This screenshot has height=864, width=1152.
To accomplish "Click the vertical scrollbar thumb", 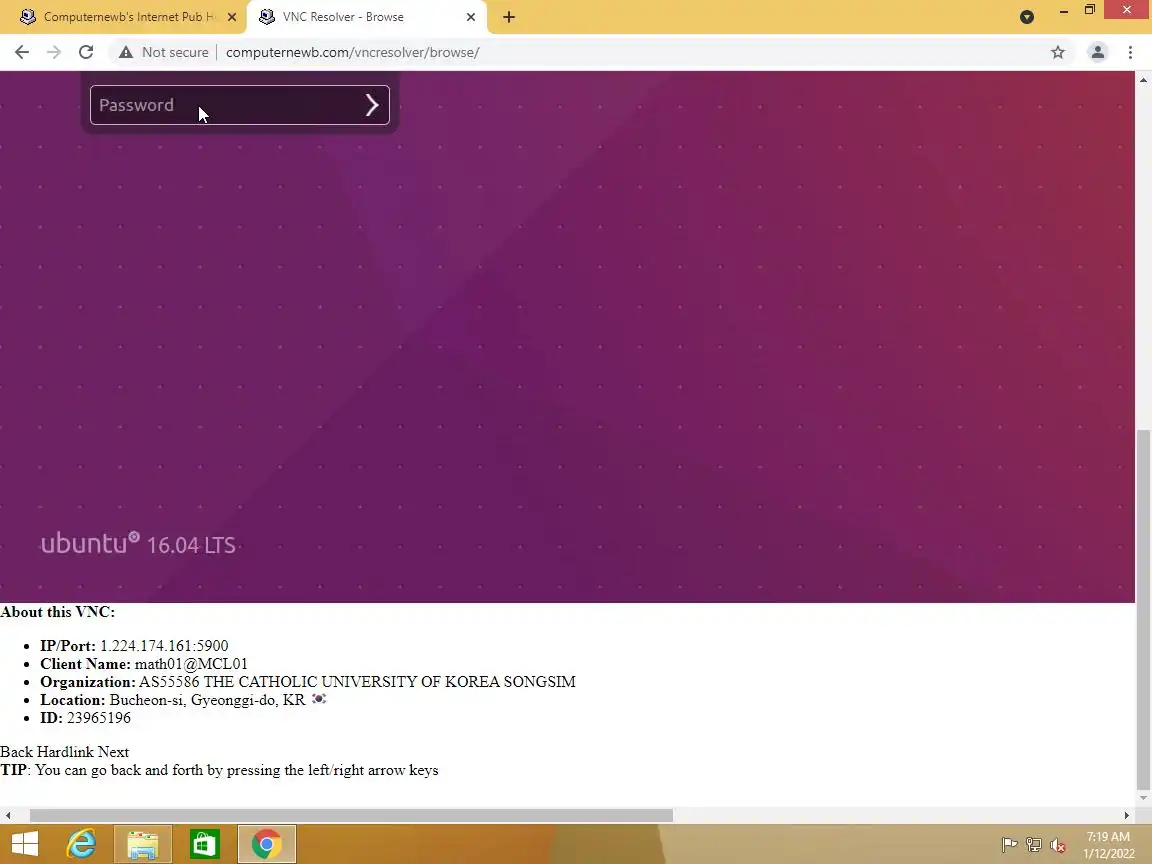I will 1143,609.
